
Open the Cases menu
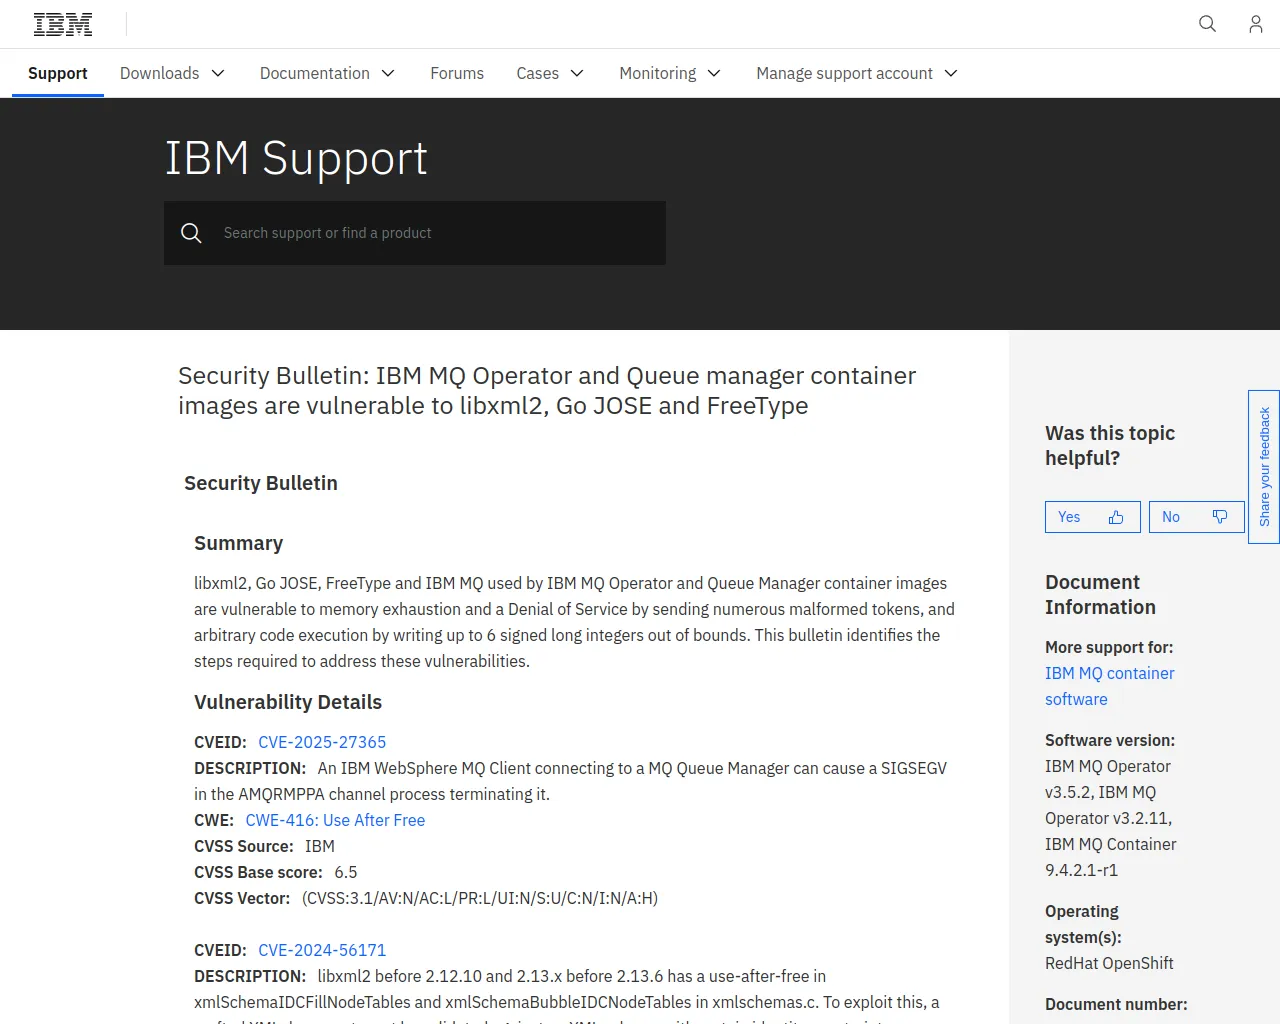(x=550, y=73)
